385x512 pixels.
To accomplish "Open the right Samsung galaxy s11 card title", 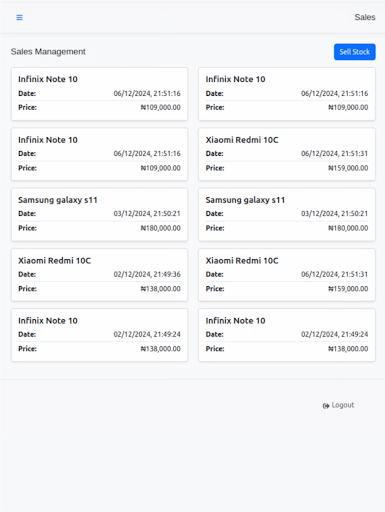I will coord(245,200).
